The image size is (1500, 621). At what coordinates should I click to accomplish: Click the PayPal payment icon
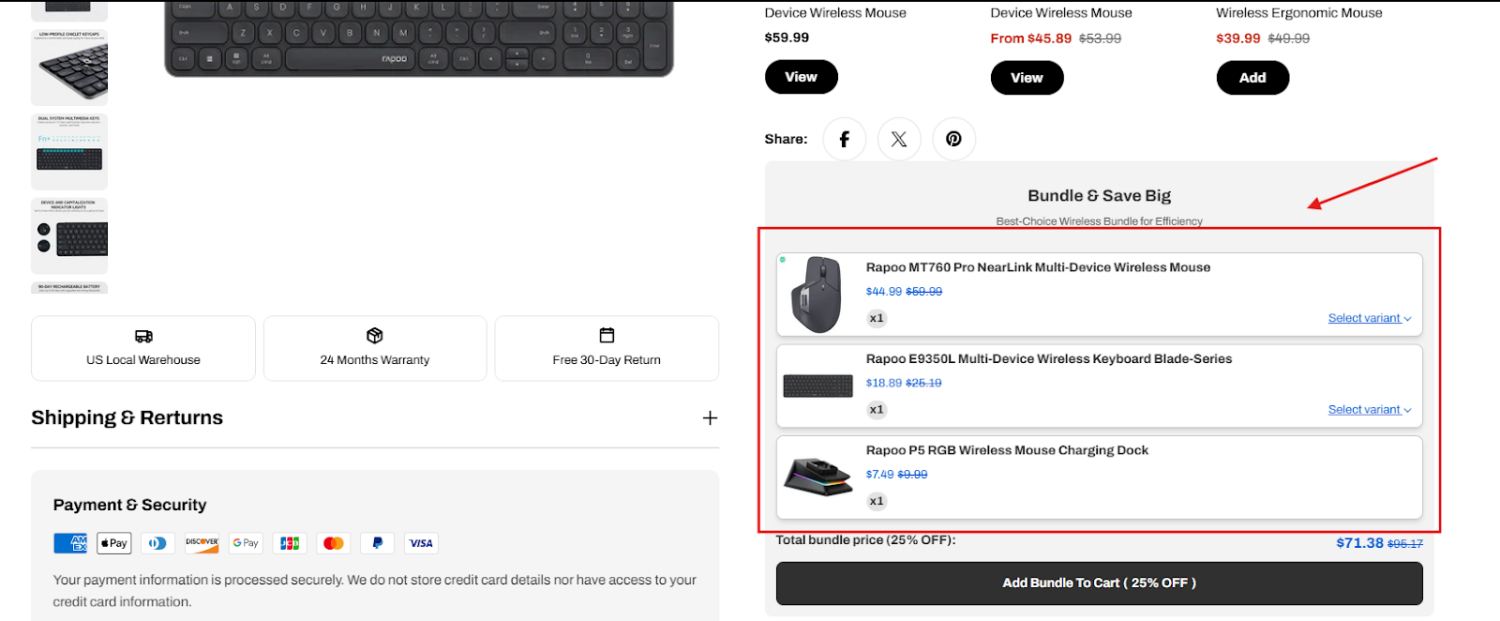[x=377, y=543]
